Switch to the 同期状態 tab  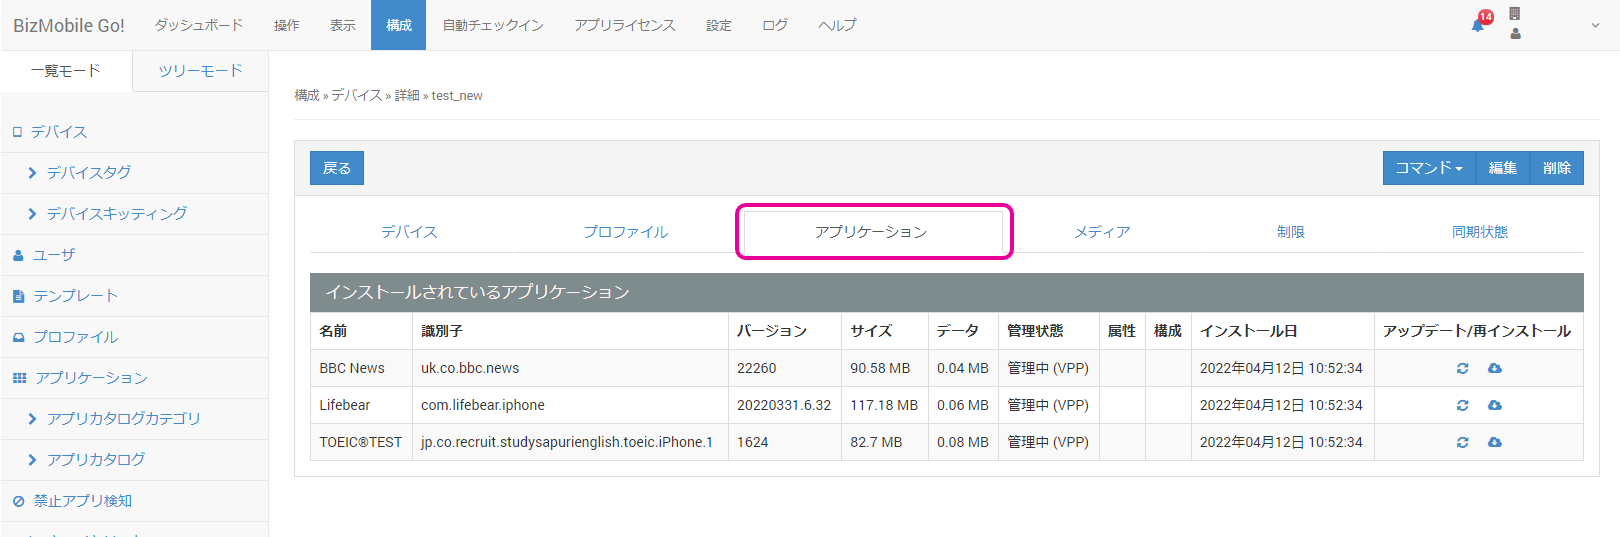pos(1479,232)
